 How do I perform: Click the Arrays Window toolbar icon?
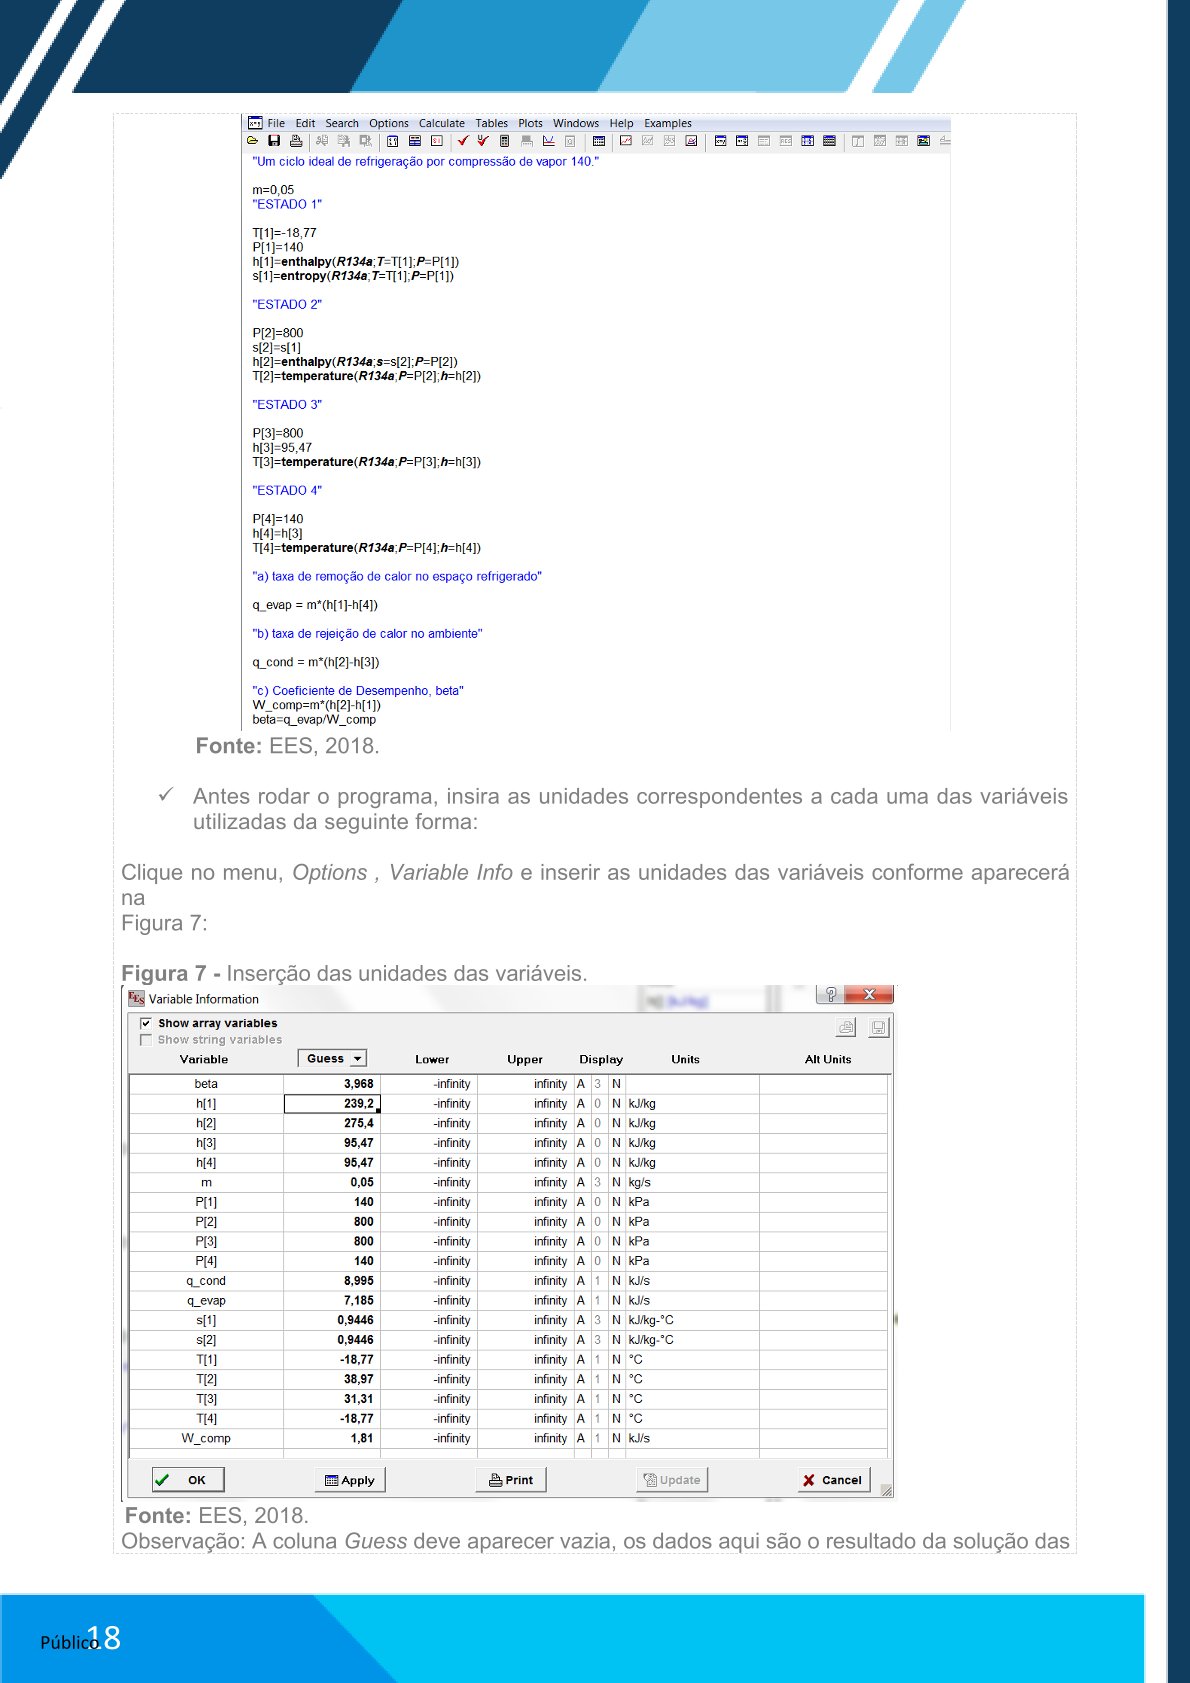[x=807, y=141]
